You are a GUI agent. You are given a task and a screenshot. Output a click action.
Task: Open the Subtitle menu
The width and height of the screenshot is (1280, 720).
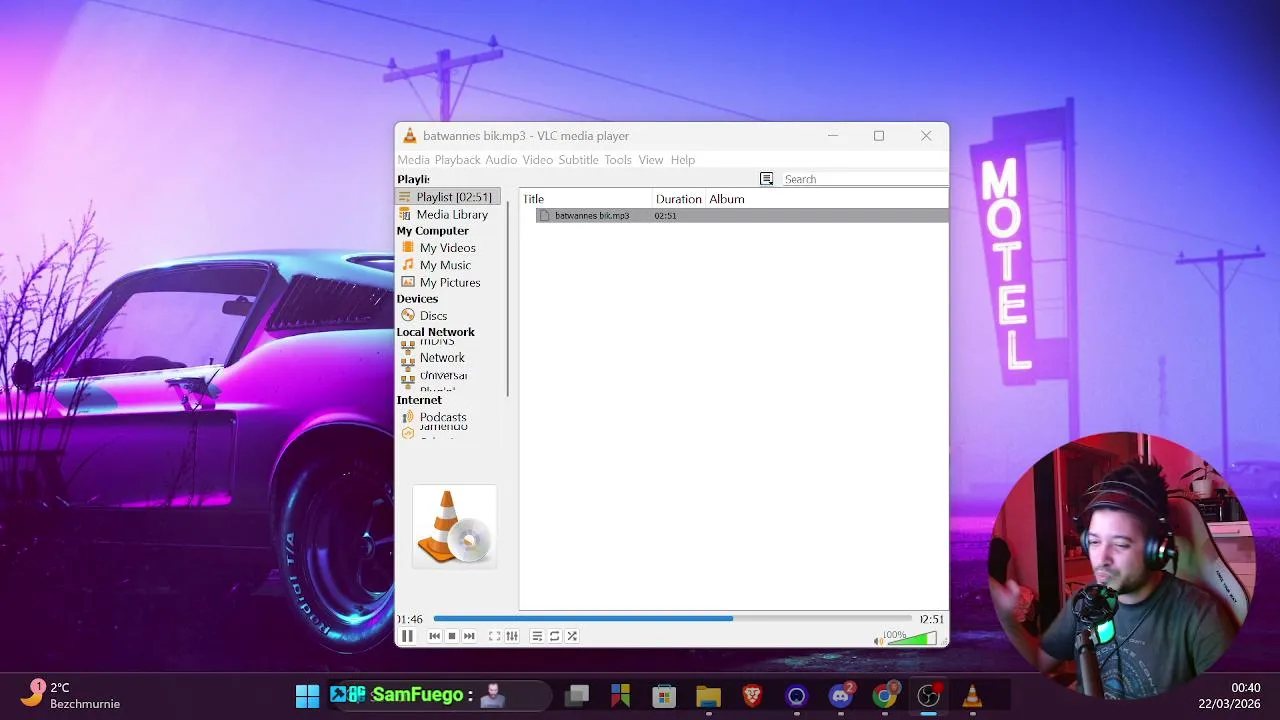coord(578,160)
